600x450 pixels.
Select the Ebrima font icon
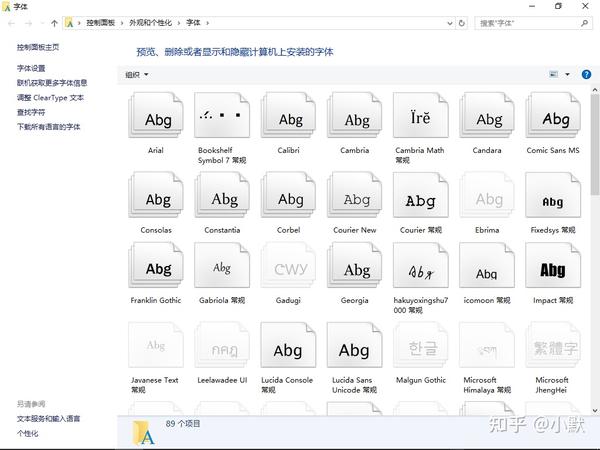tap(487, 195)
